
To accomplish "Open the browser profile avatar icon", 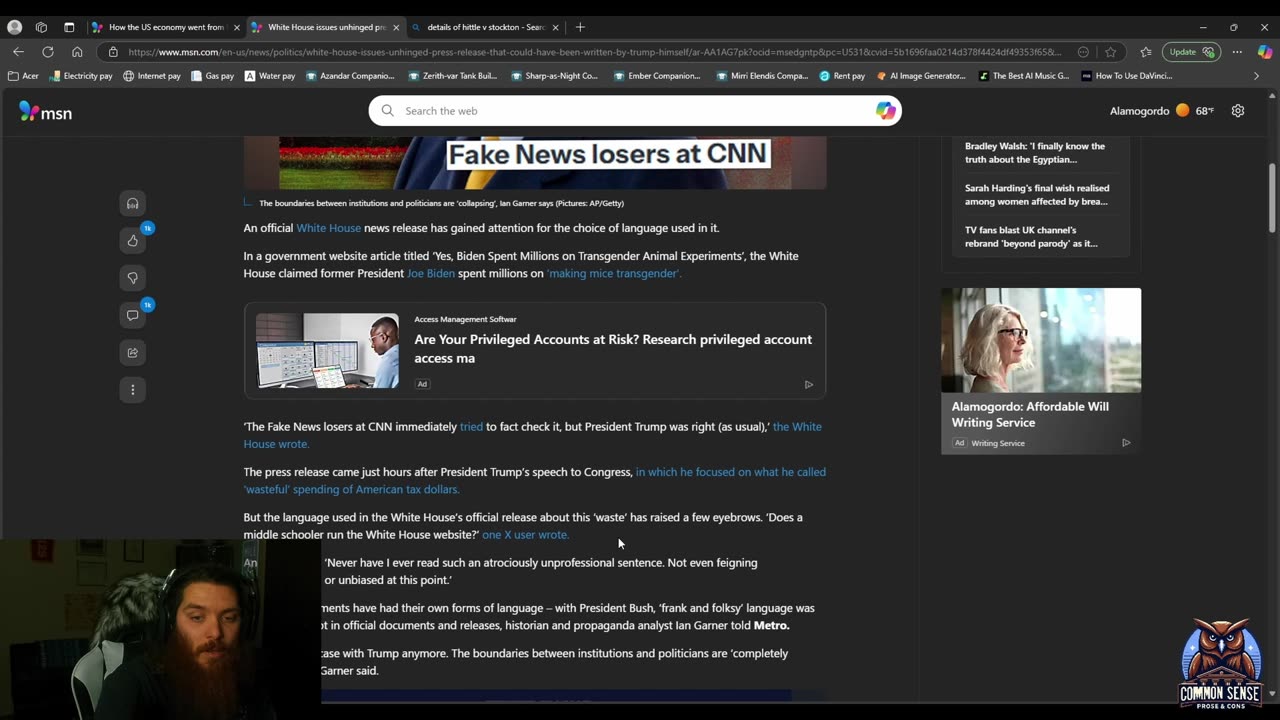I will click(x=14, y=27).
